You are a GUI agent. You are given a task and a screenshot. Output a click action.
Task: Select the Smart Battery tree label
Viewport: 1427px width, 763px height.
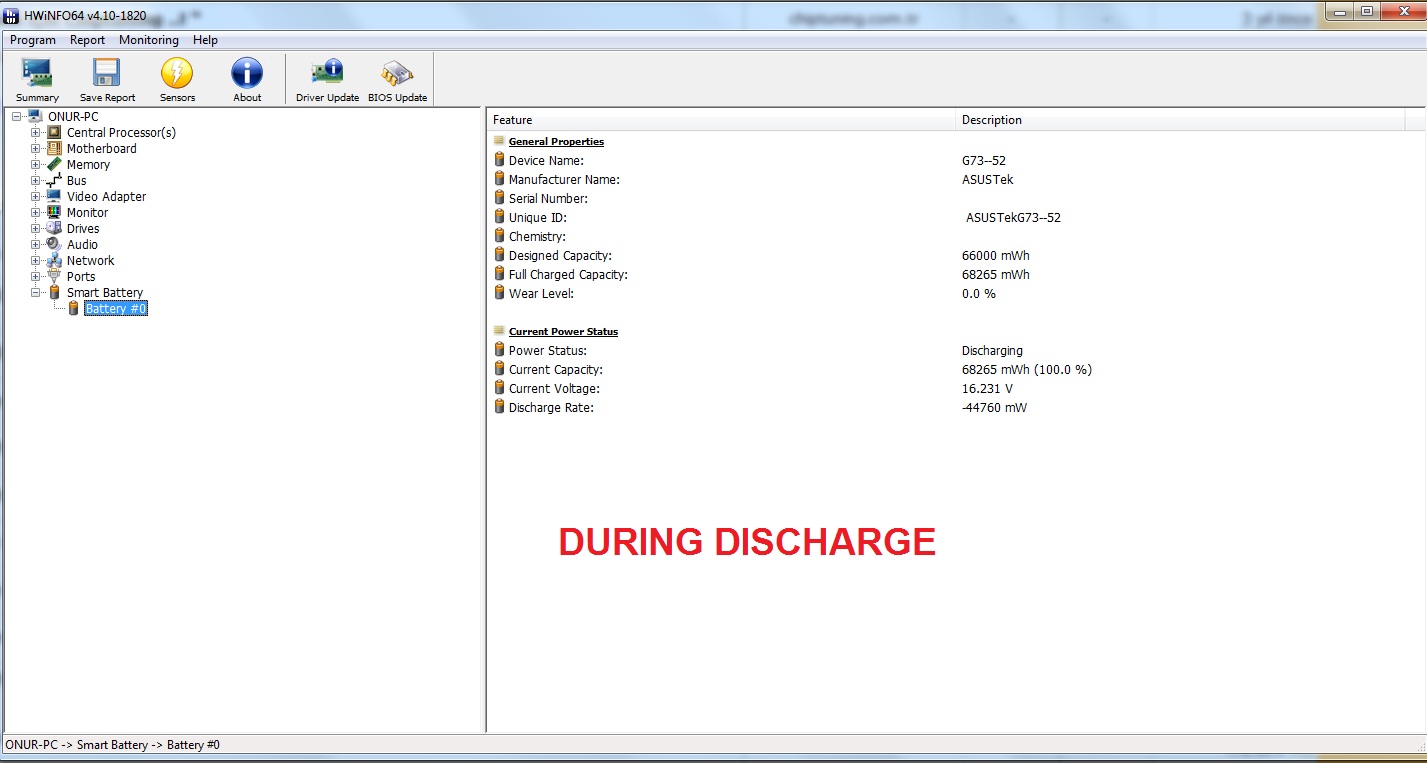[x=105, y=293]
